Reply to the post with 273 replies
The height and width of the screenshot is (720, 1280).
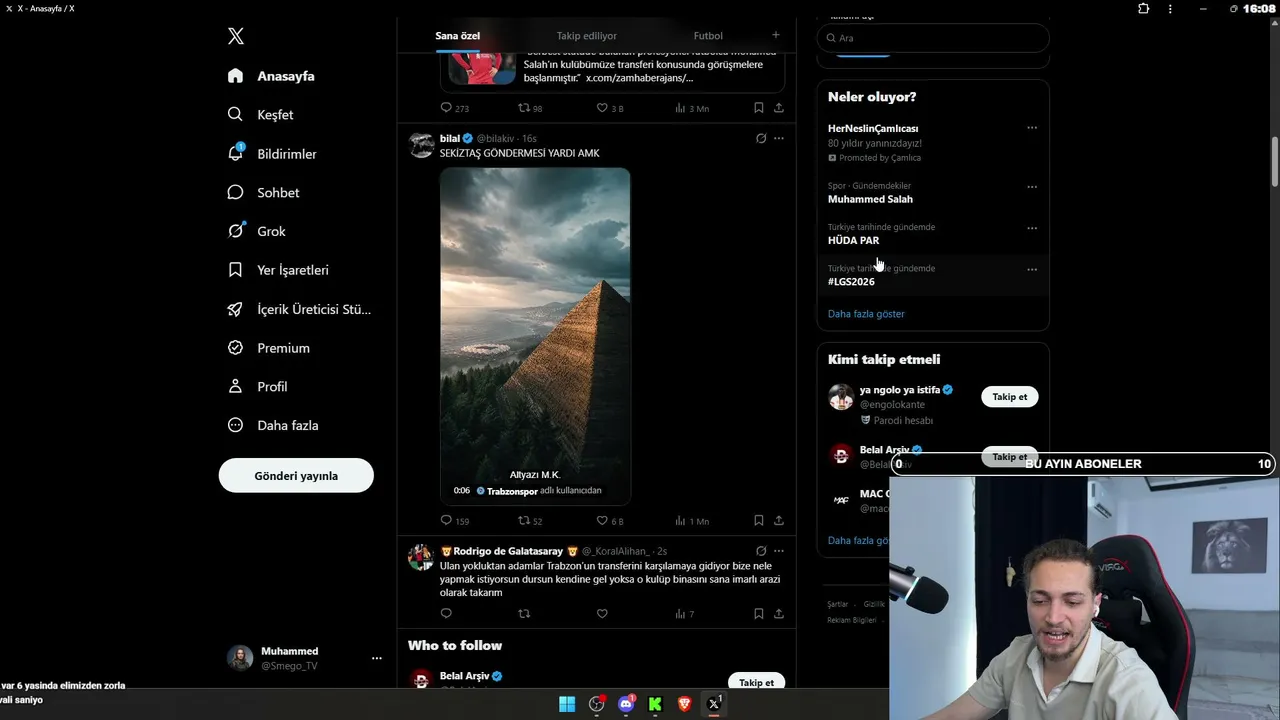[x=454, y=108]
